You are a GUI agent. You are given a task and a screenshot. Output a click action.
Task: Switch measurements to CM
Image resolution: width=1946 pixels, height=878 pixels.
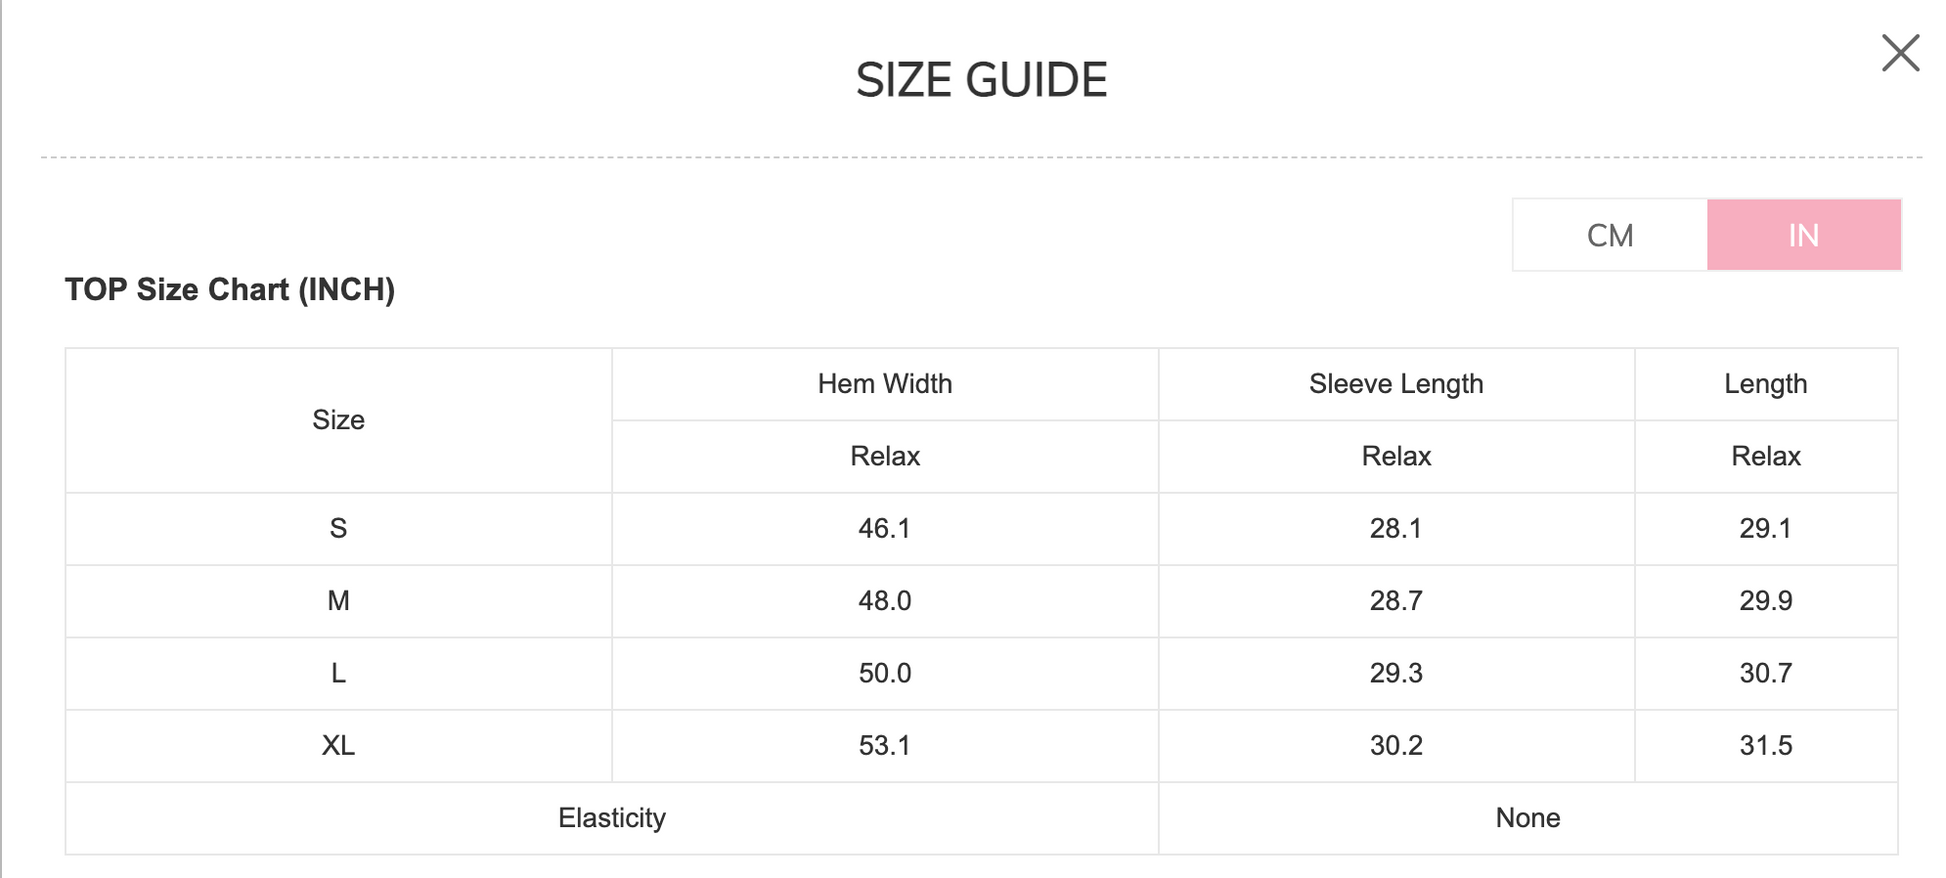(x=1609, y=235)
